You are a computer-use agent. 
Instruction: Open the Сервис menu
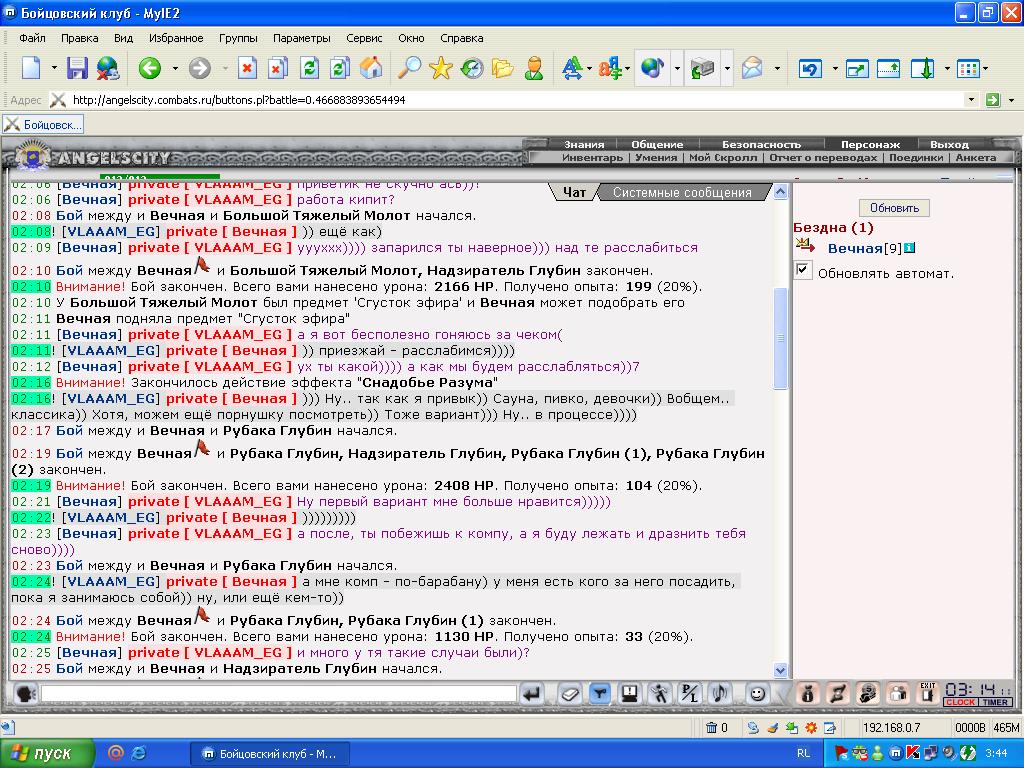point(364,38)
